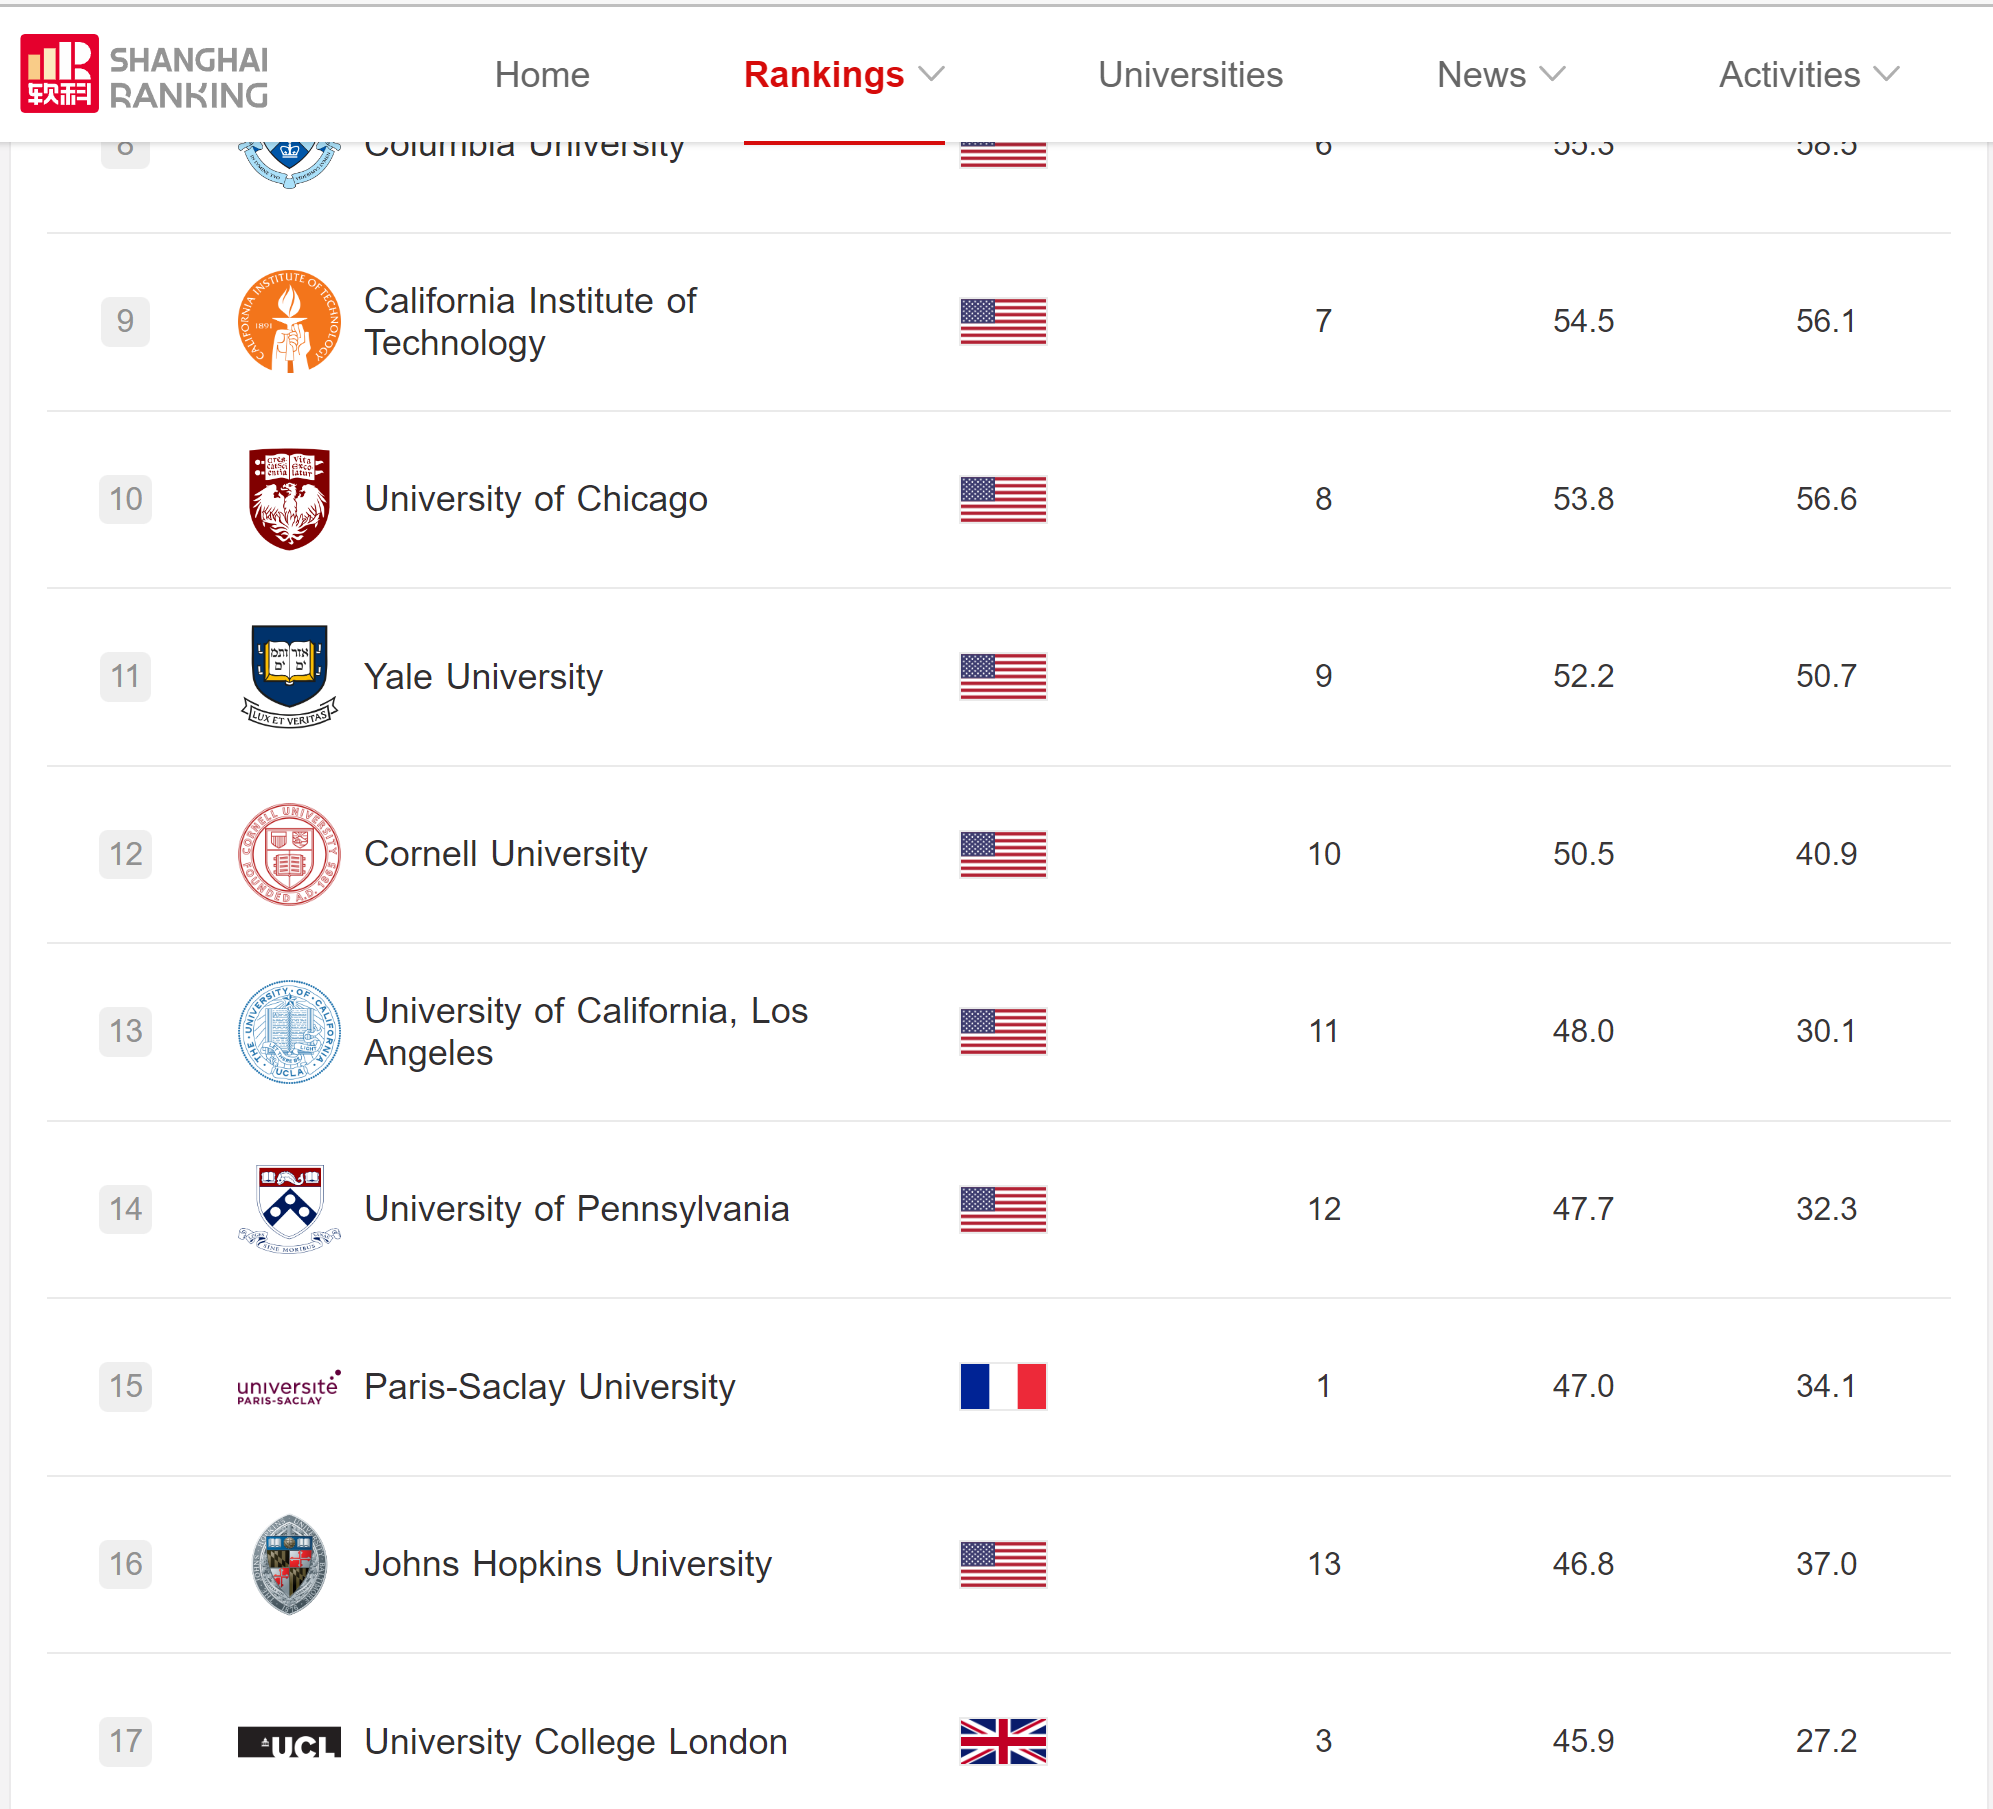Click the ShanghaiRanking logo

click(144, 74)
